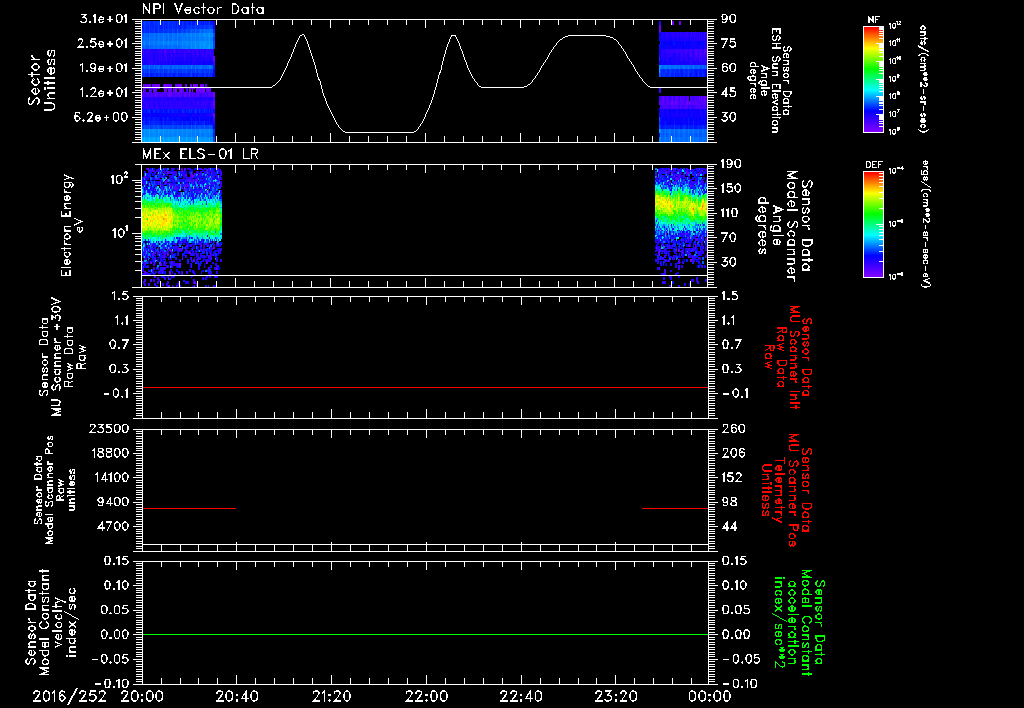The height and width of the screenshot is (708, 1024).
Task: Click the "1.9e+01" sector tick value
Action: click(105, 68)
